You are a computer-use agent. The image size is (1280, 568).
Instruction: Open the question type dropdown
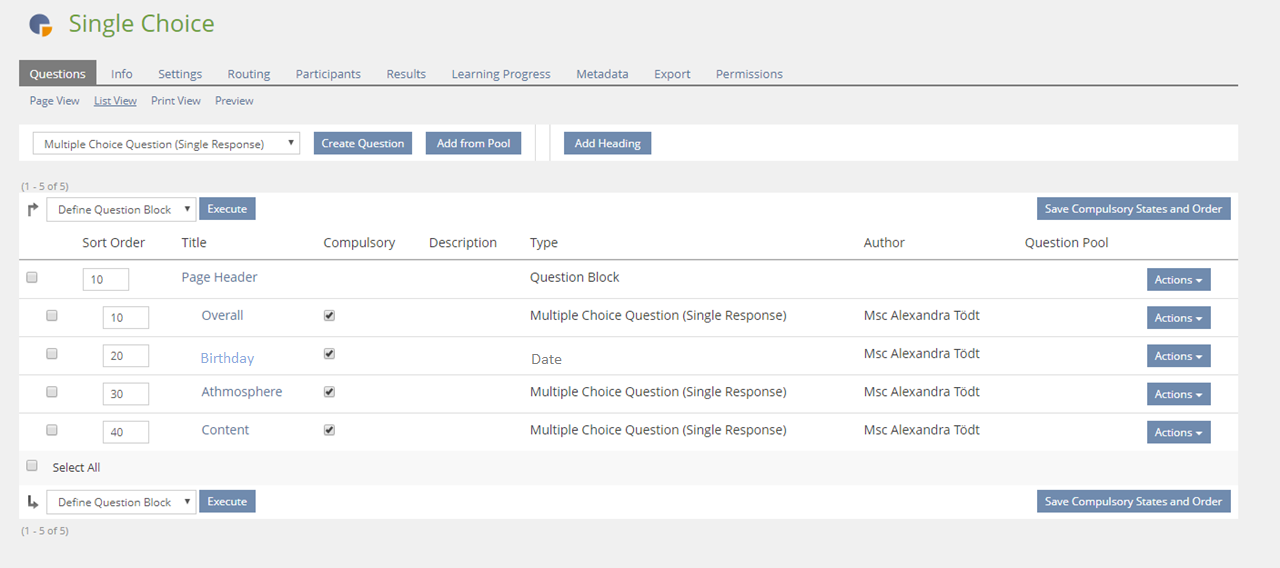pos(166,144)
